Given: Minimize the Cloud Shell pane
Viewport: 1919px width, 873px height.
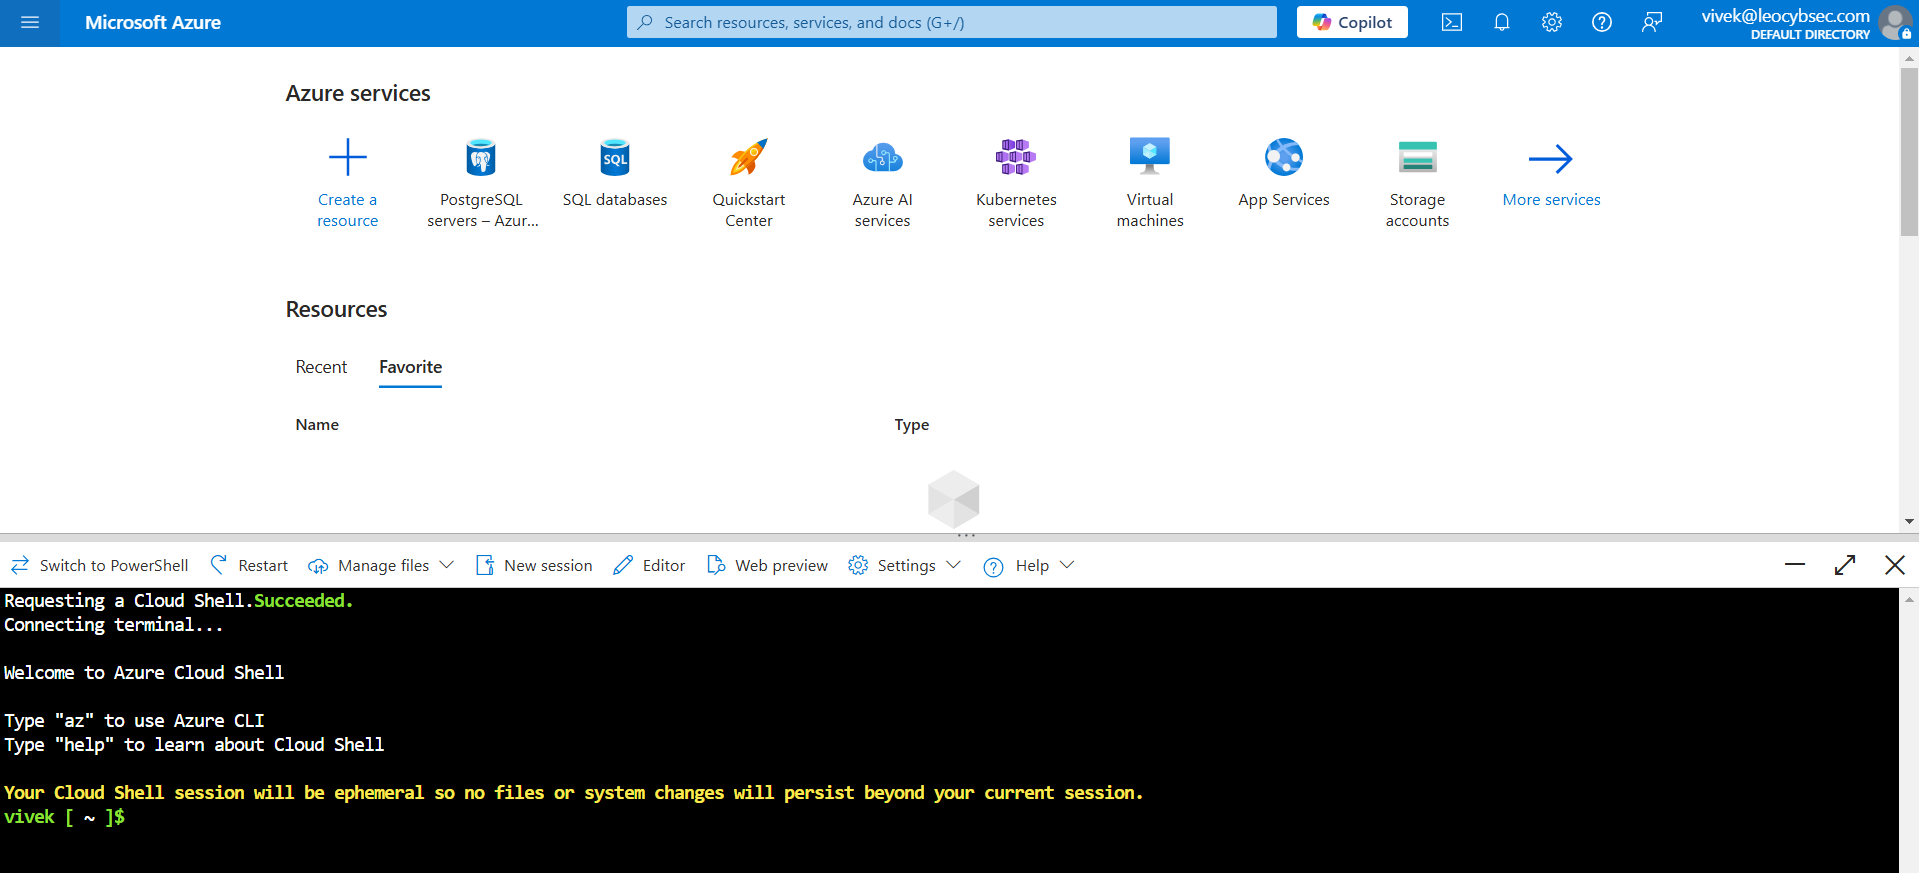Looking at the screenshot, I should (1795, 565).
